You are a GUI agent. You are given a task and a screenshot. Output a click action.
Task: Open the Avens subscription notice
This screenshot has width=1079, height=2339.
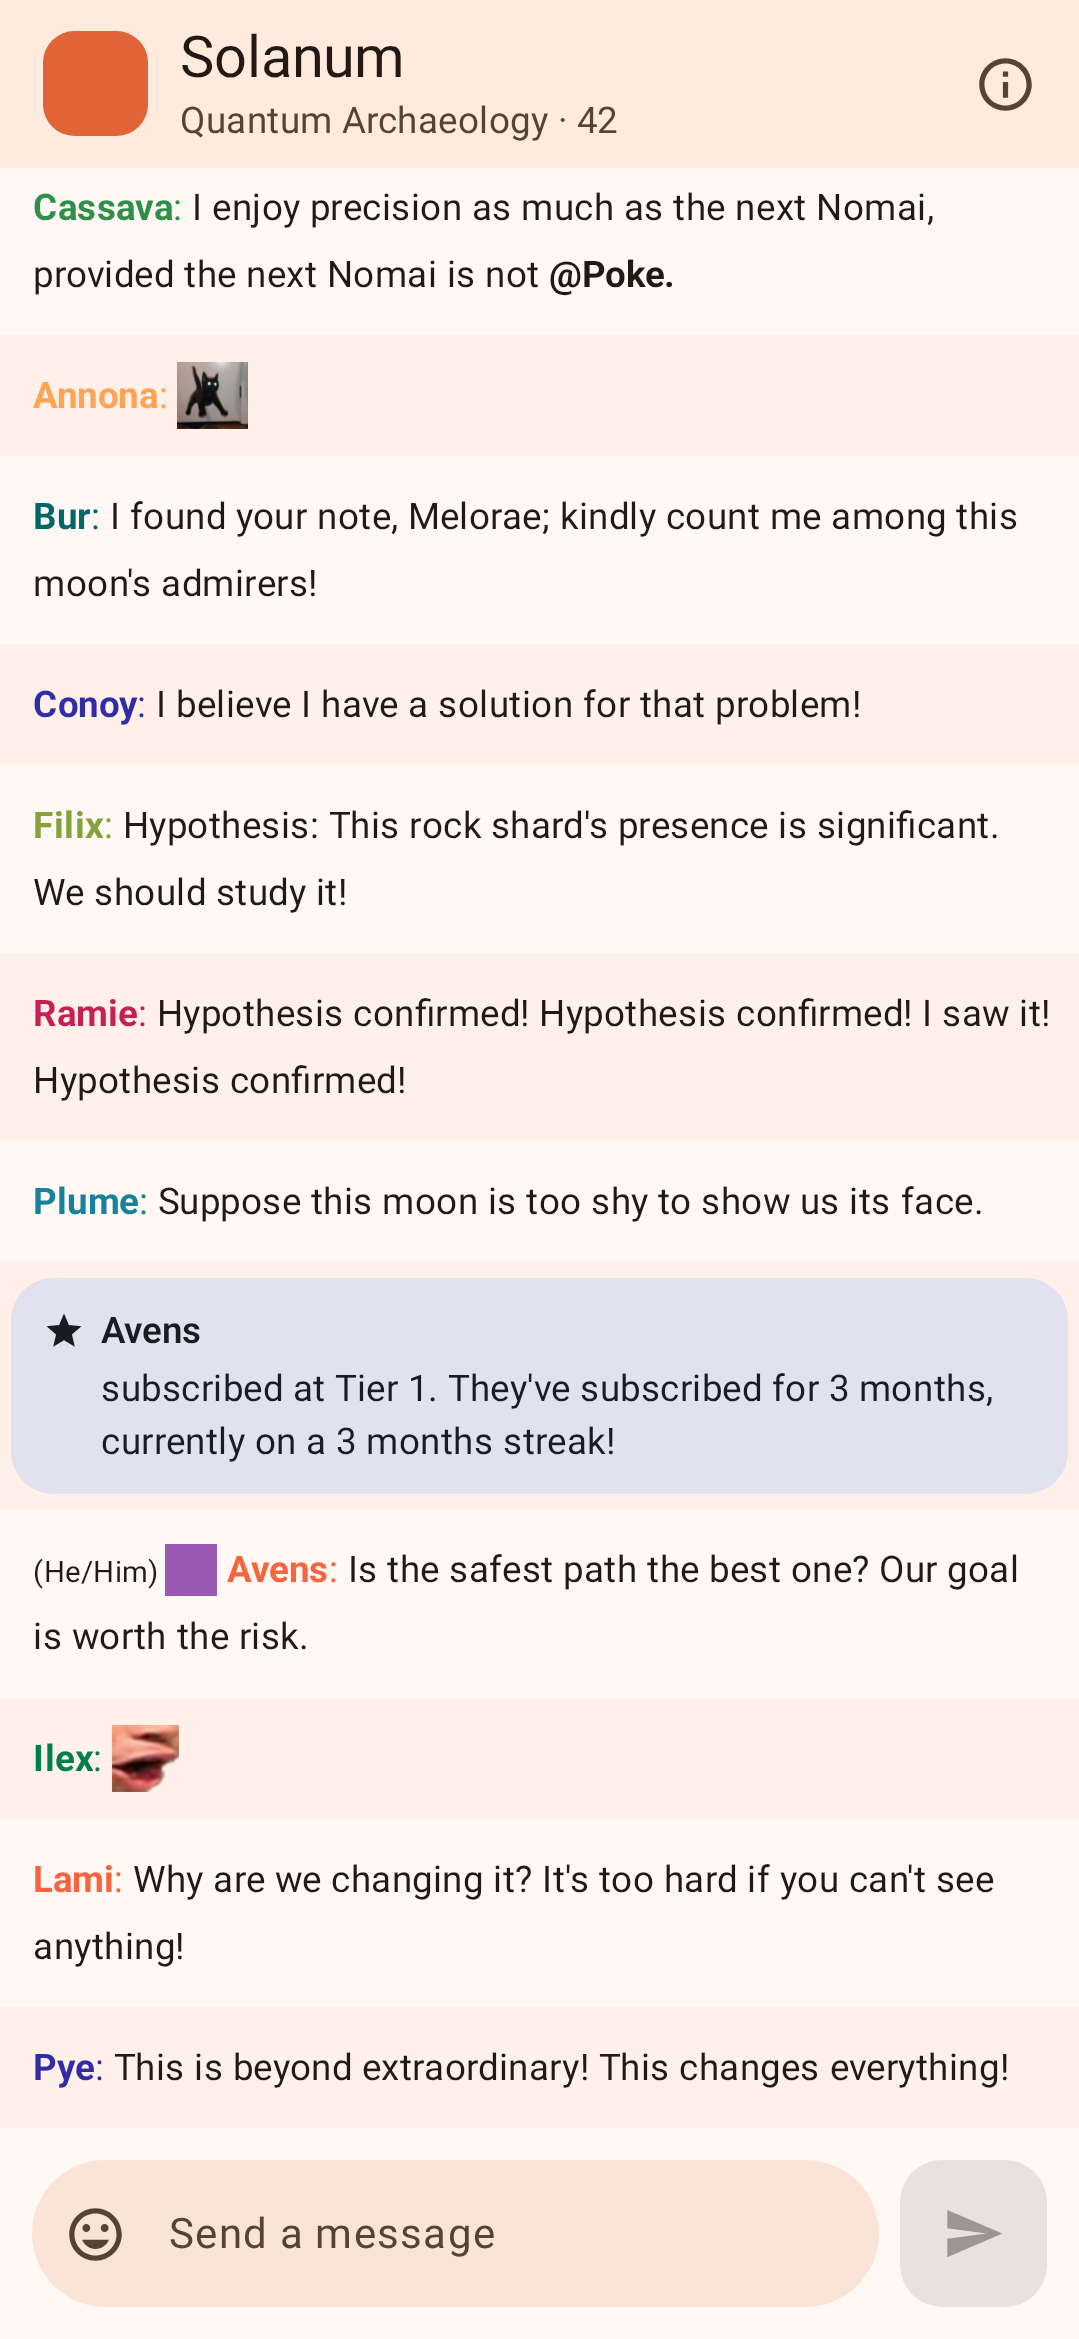(539, 1386)
